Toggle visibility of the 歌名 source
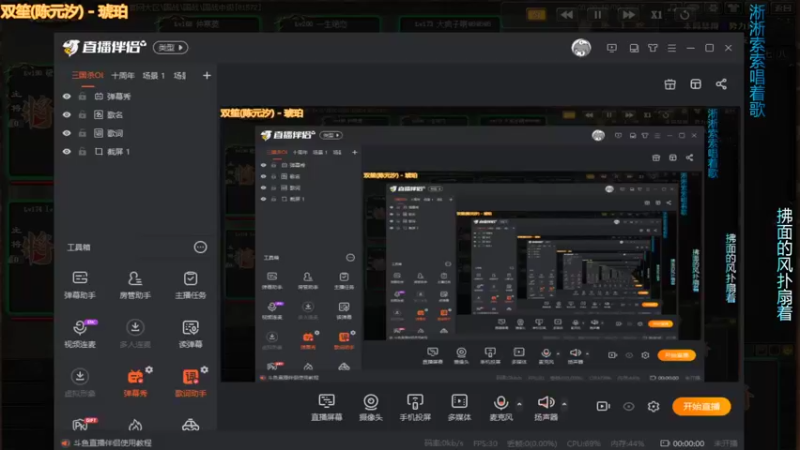This screenshot has width=800, height=450. tap(67, 115)
